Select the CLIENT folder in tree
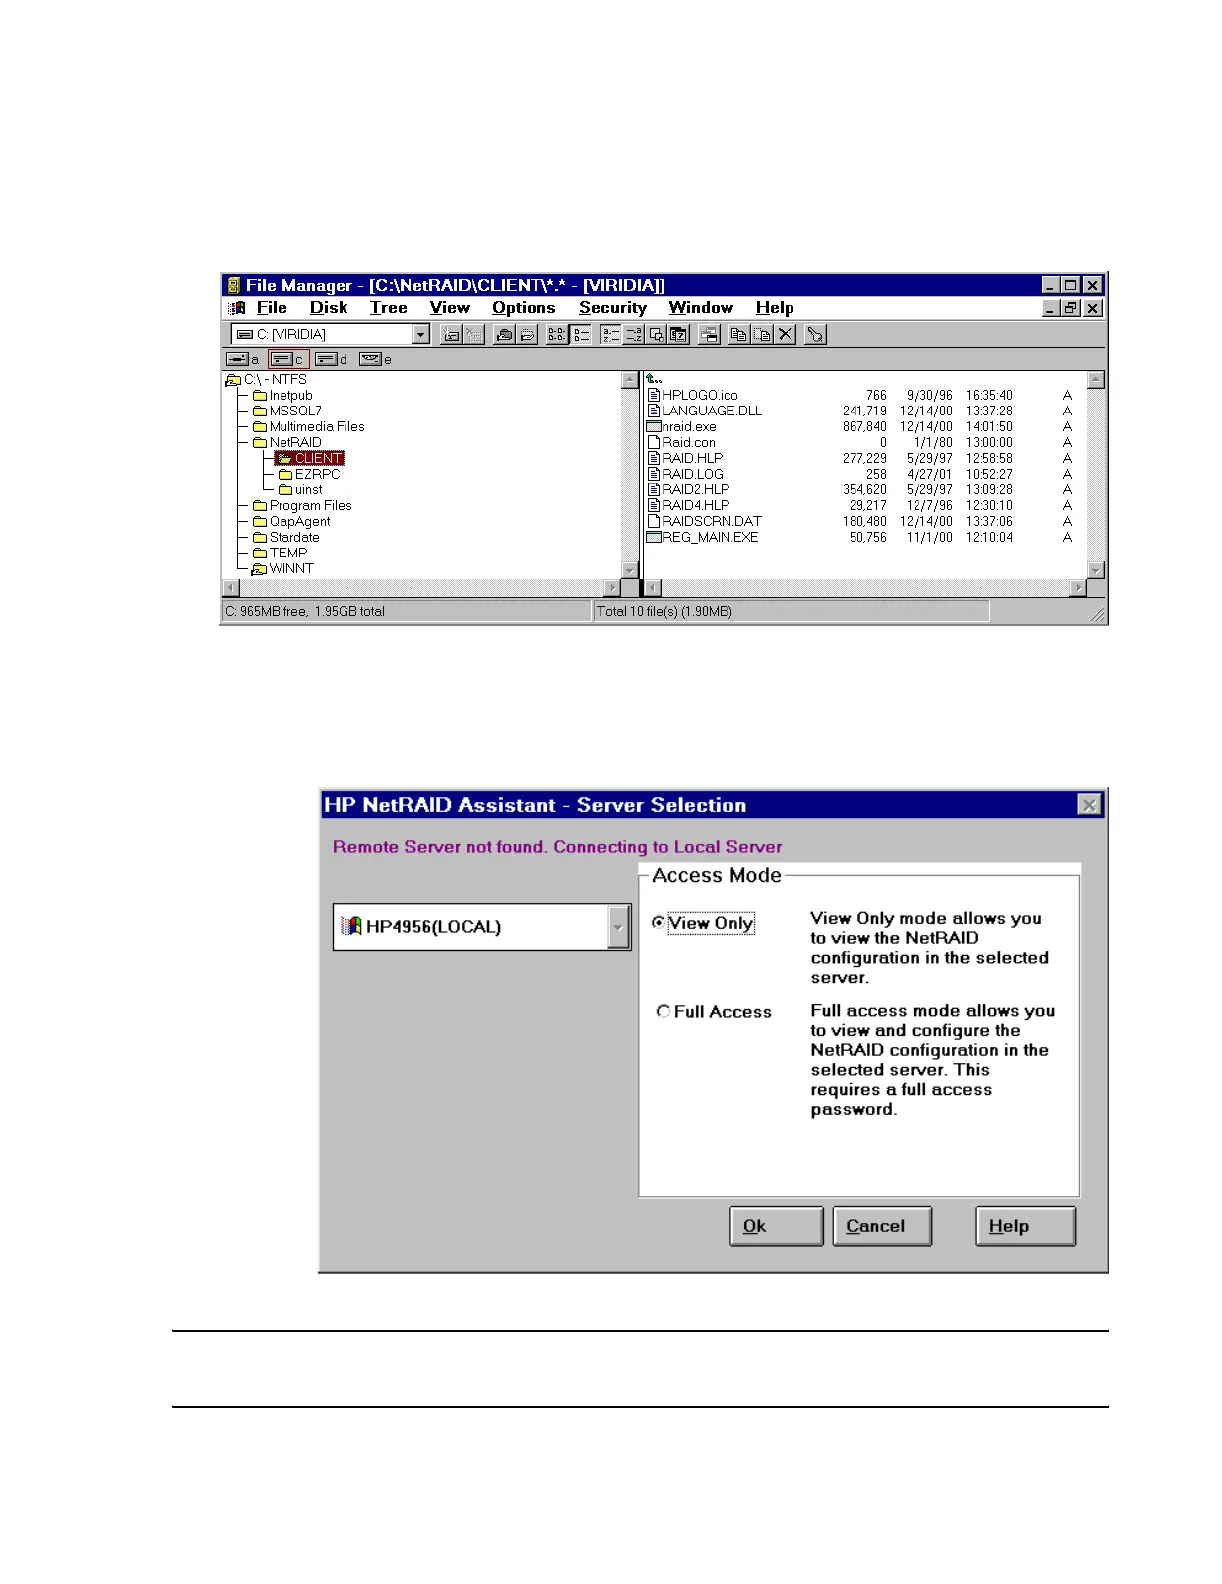 pyautogui.click(x=310, y=458)
